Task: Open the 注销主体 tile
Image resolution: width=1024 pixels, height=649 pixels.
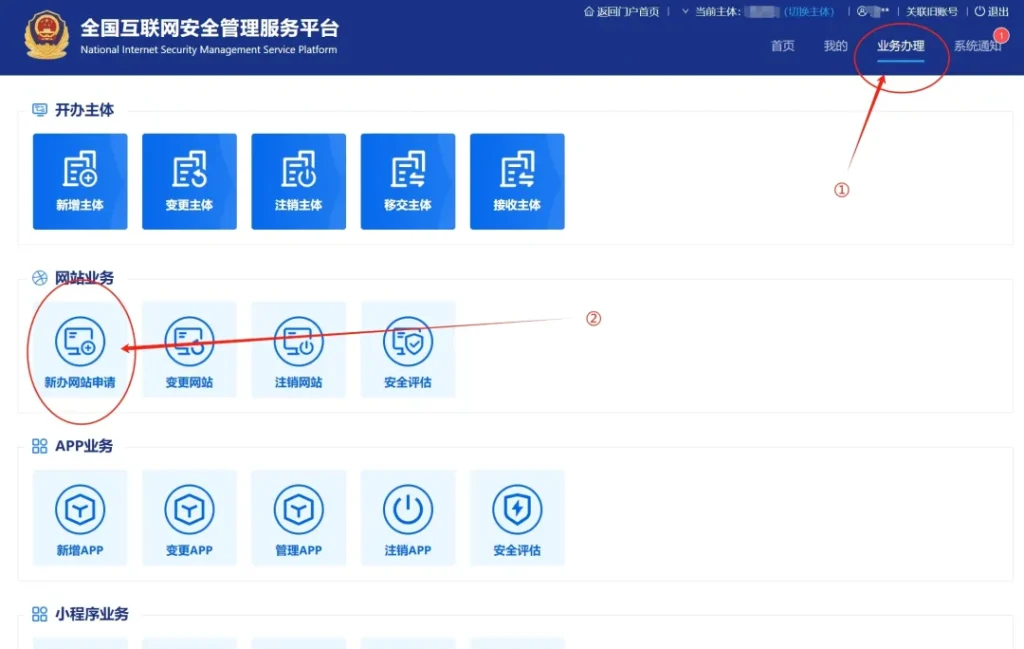Action: click(x=298, y=182)
